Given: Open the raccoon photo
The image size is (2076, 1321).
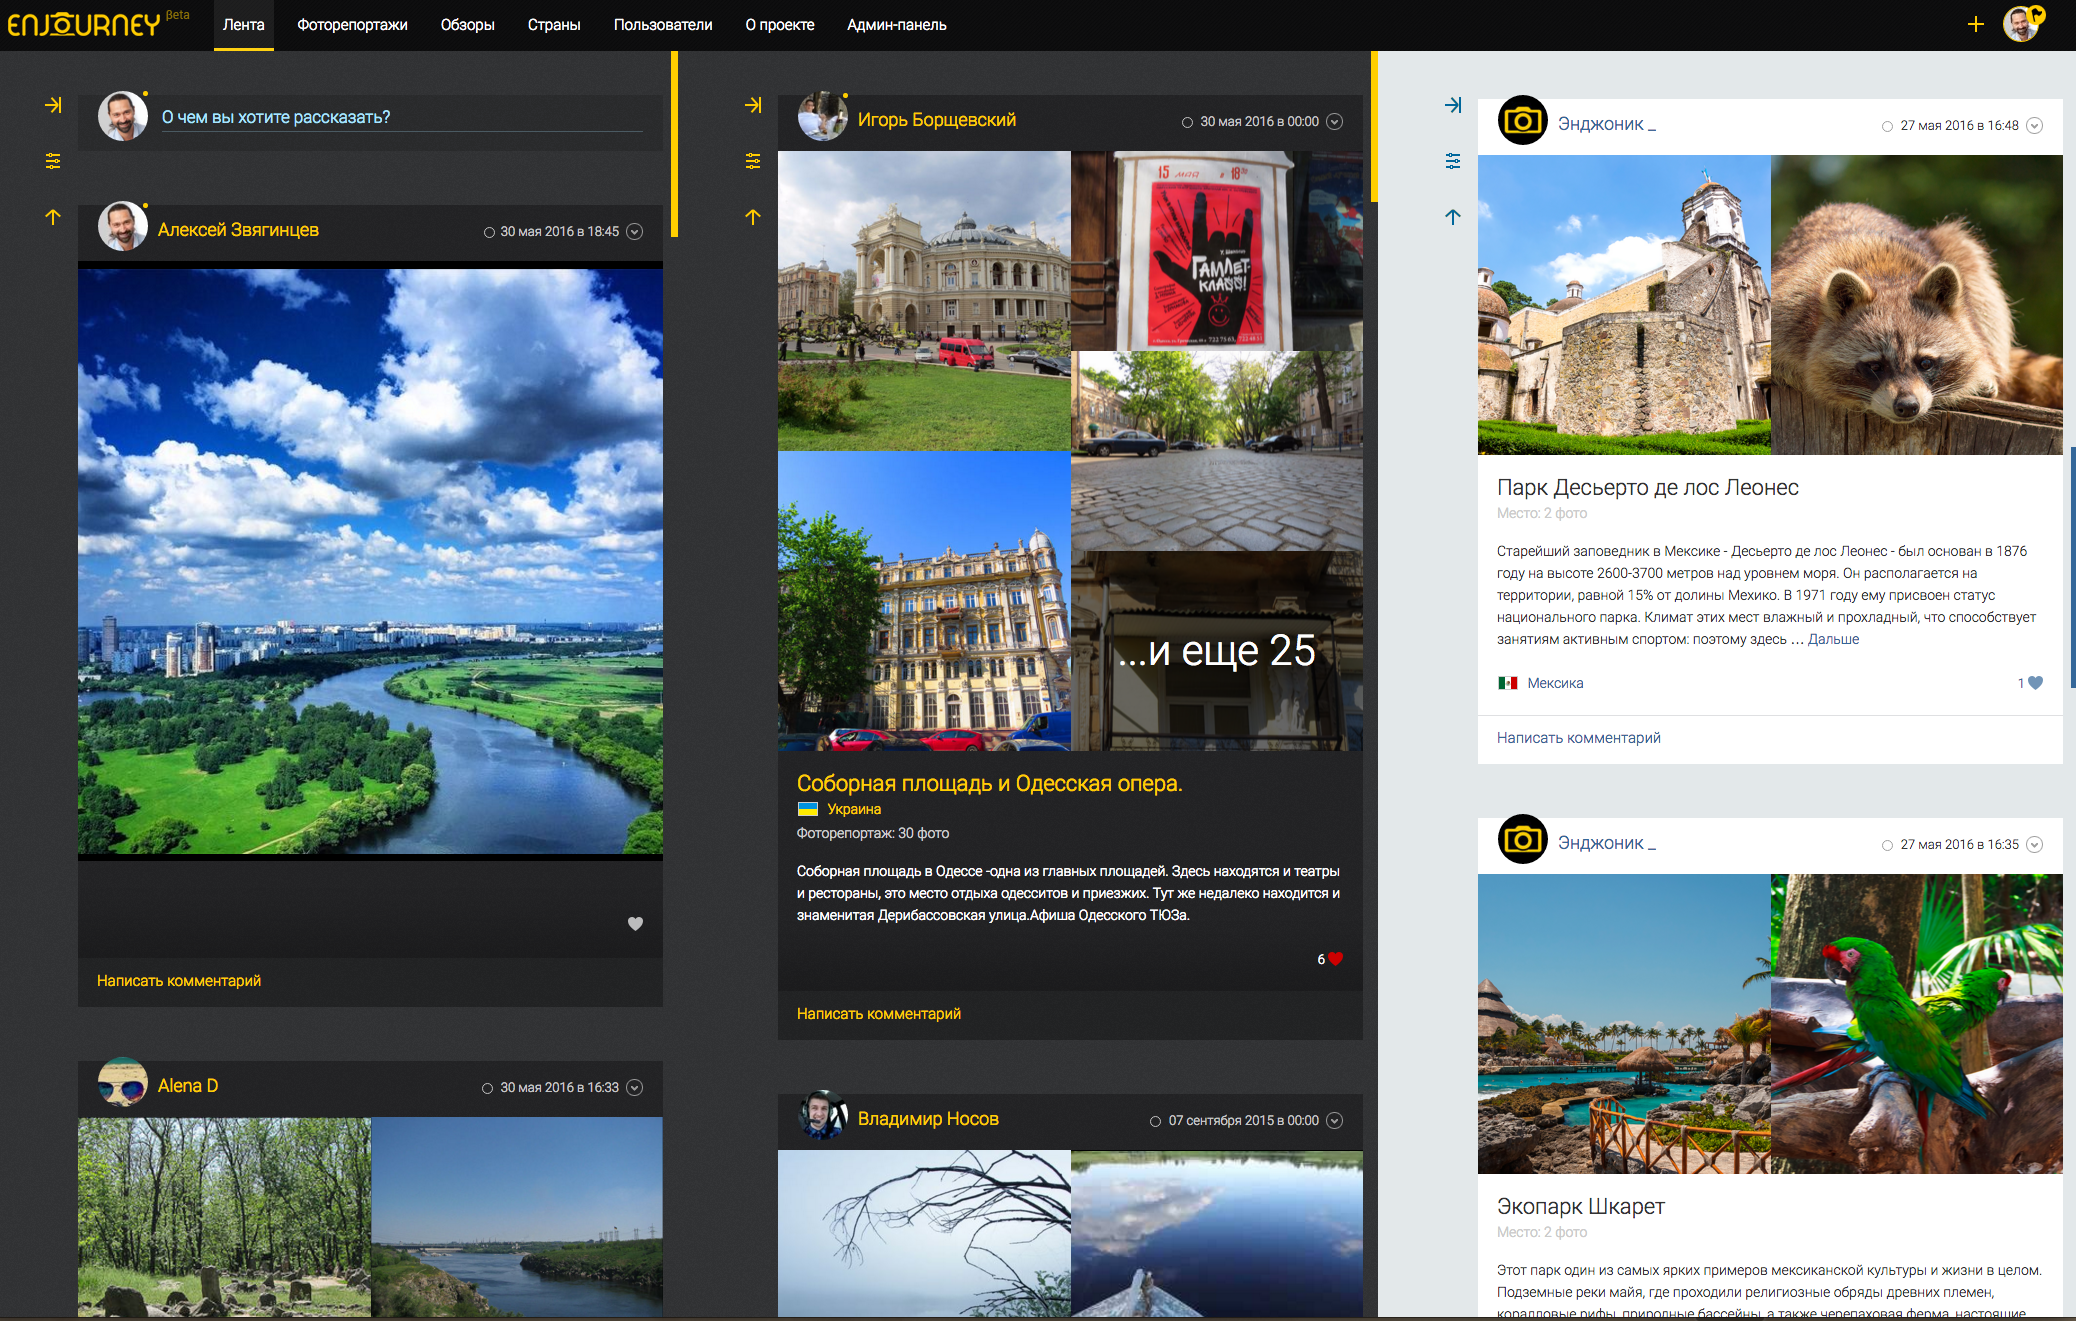Looking at the screenshot, I should click(x=1917, y=305).
